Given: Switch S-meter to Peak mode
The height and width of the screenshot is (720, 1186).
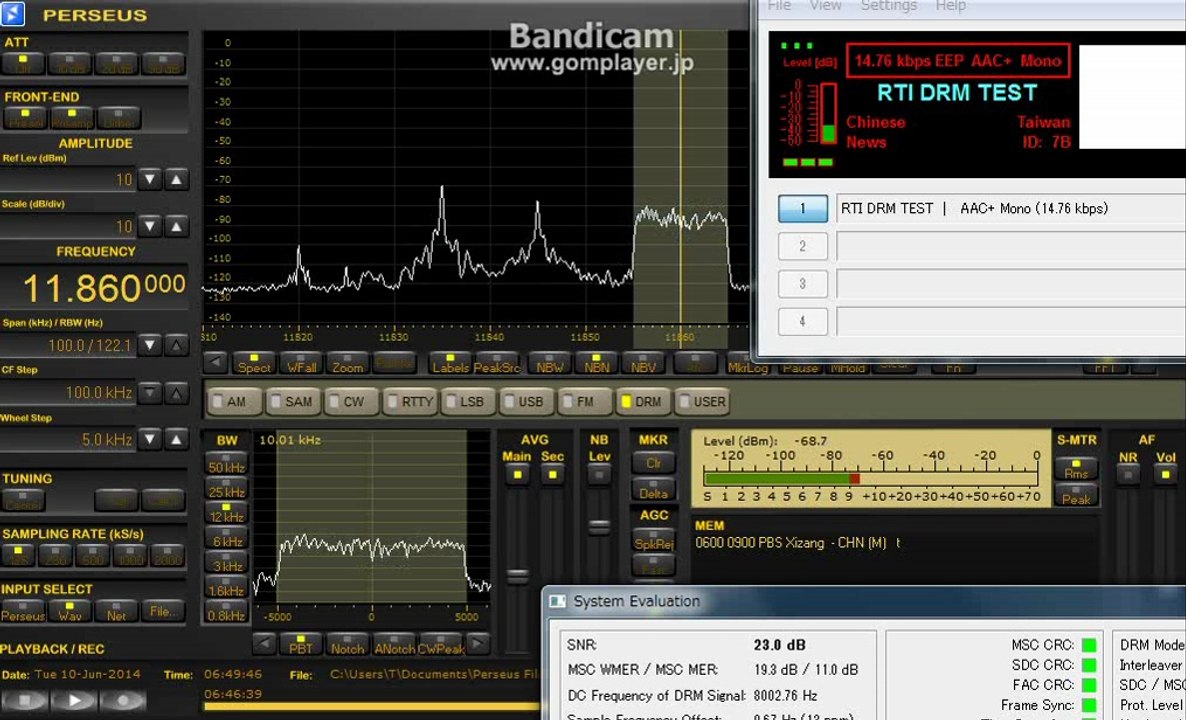Looking at the screenshot, I should point(1076,495).
